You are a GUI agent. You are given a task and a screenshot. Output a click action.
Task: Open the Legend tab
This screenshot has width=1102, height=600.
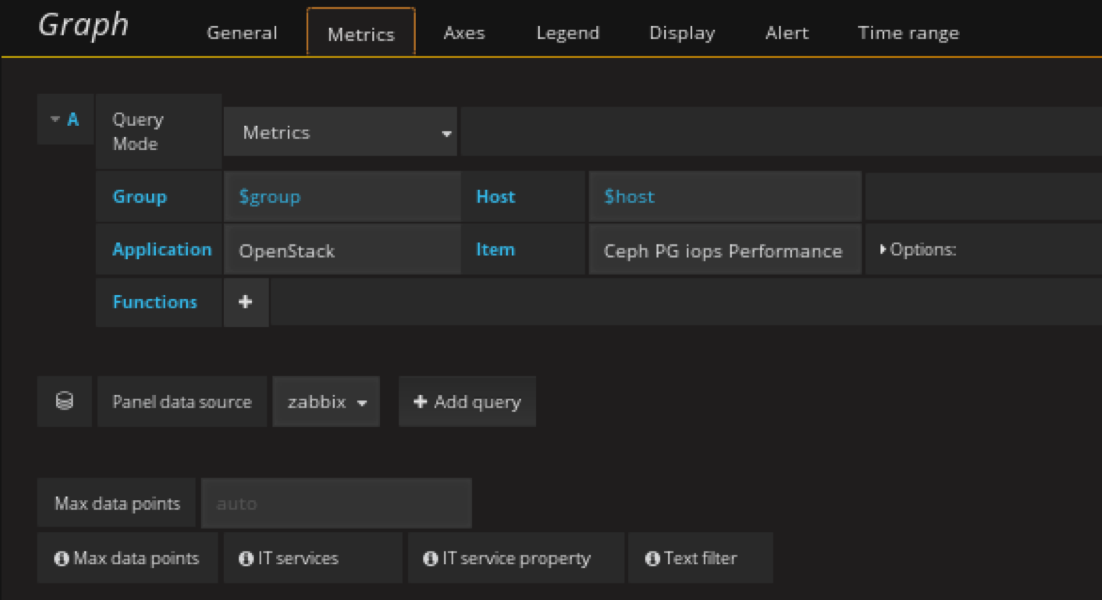(x=567, y=33)
